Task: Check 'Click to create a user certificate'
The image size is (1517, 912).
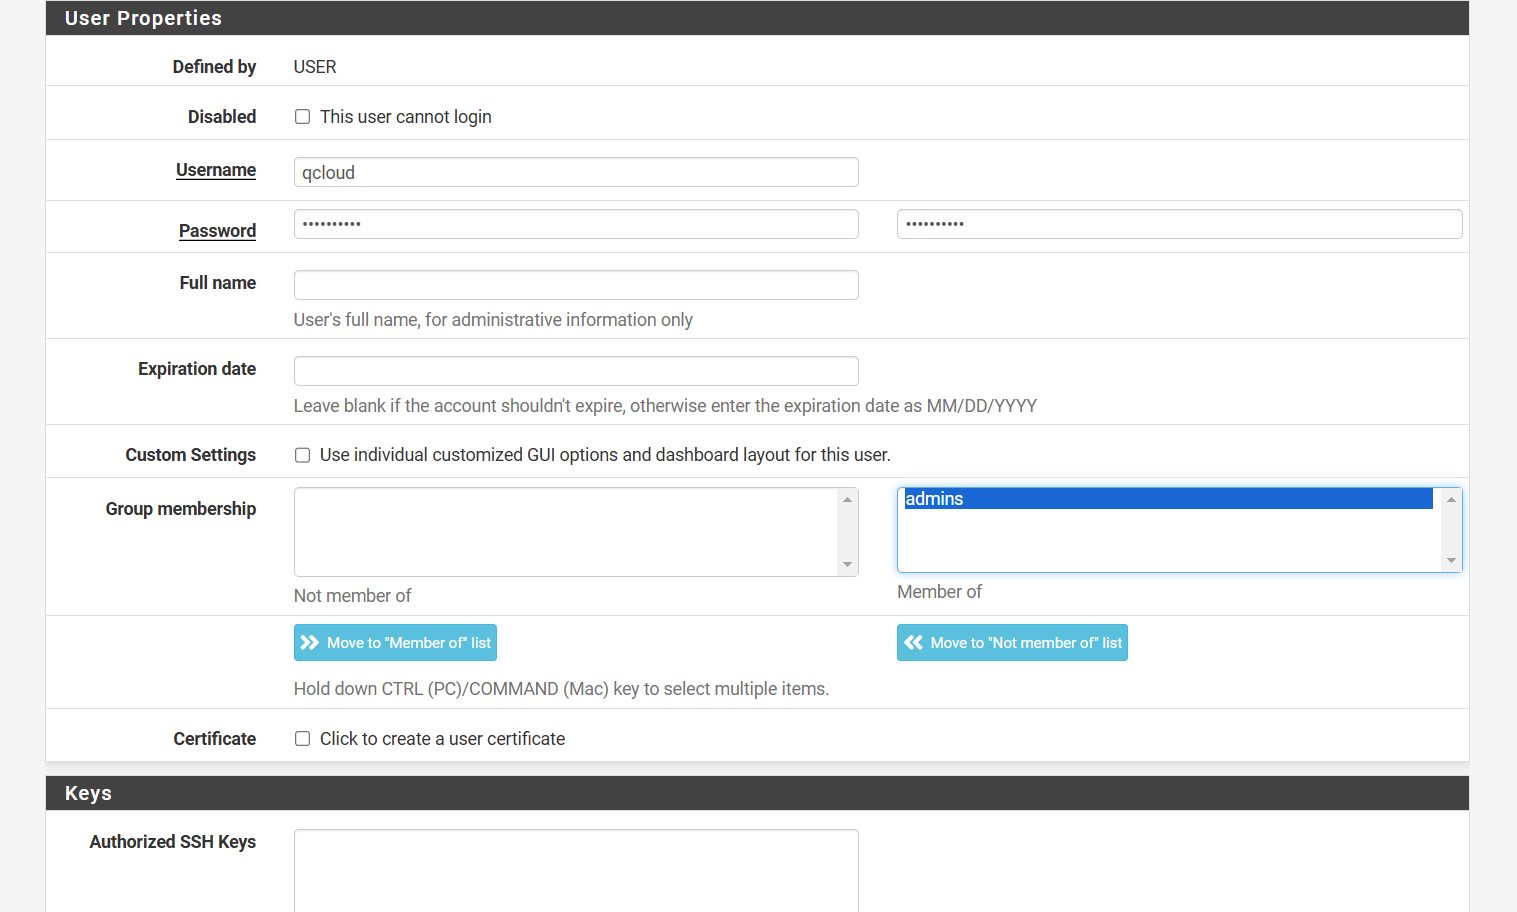Action: 302,739
